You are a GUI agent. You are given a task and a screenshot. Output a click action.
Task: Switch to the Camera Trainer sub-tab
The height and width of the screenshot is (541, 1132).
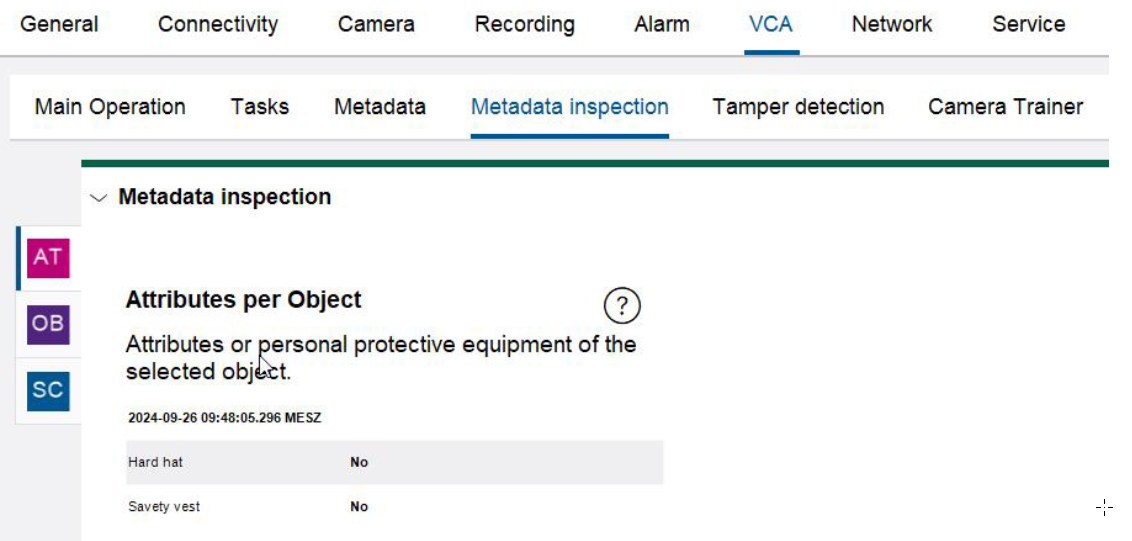[1005, 107]
